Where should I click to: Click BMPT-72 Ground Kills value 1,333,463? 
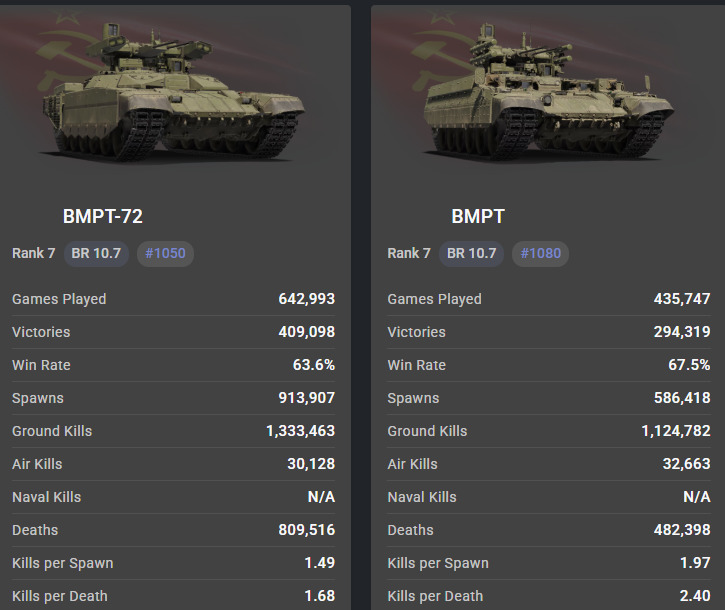point(300,431)
